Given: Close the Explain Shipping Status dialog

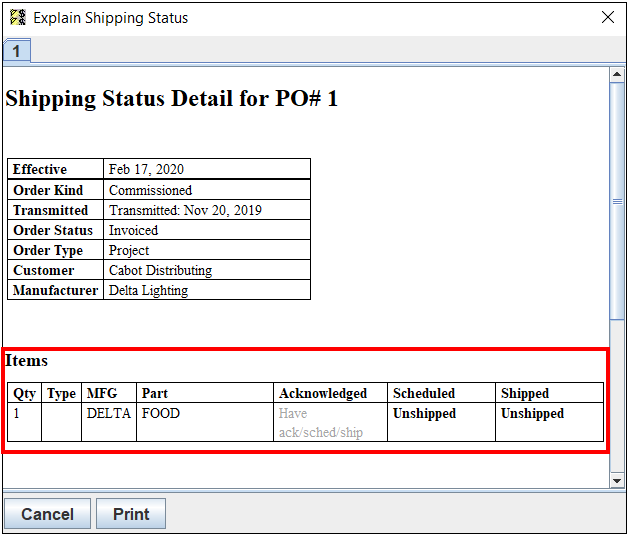Looking at the screenshot, I should (608, 17).
